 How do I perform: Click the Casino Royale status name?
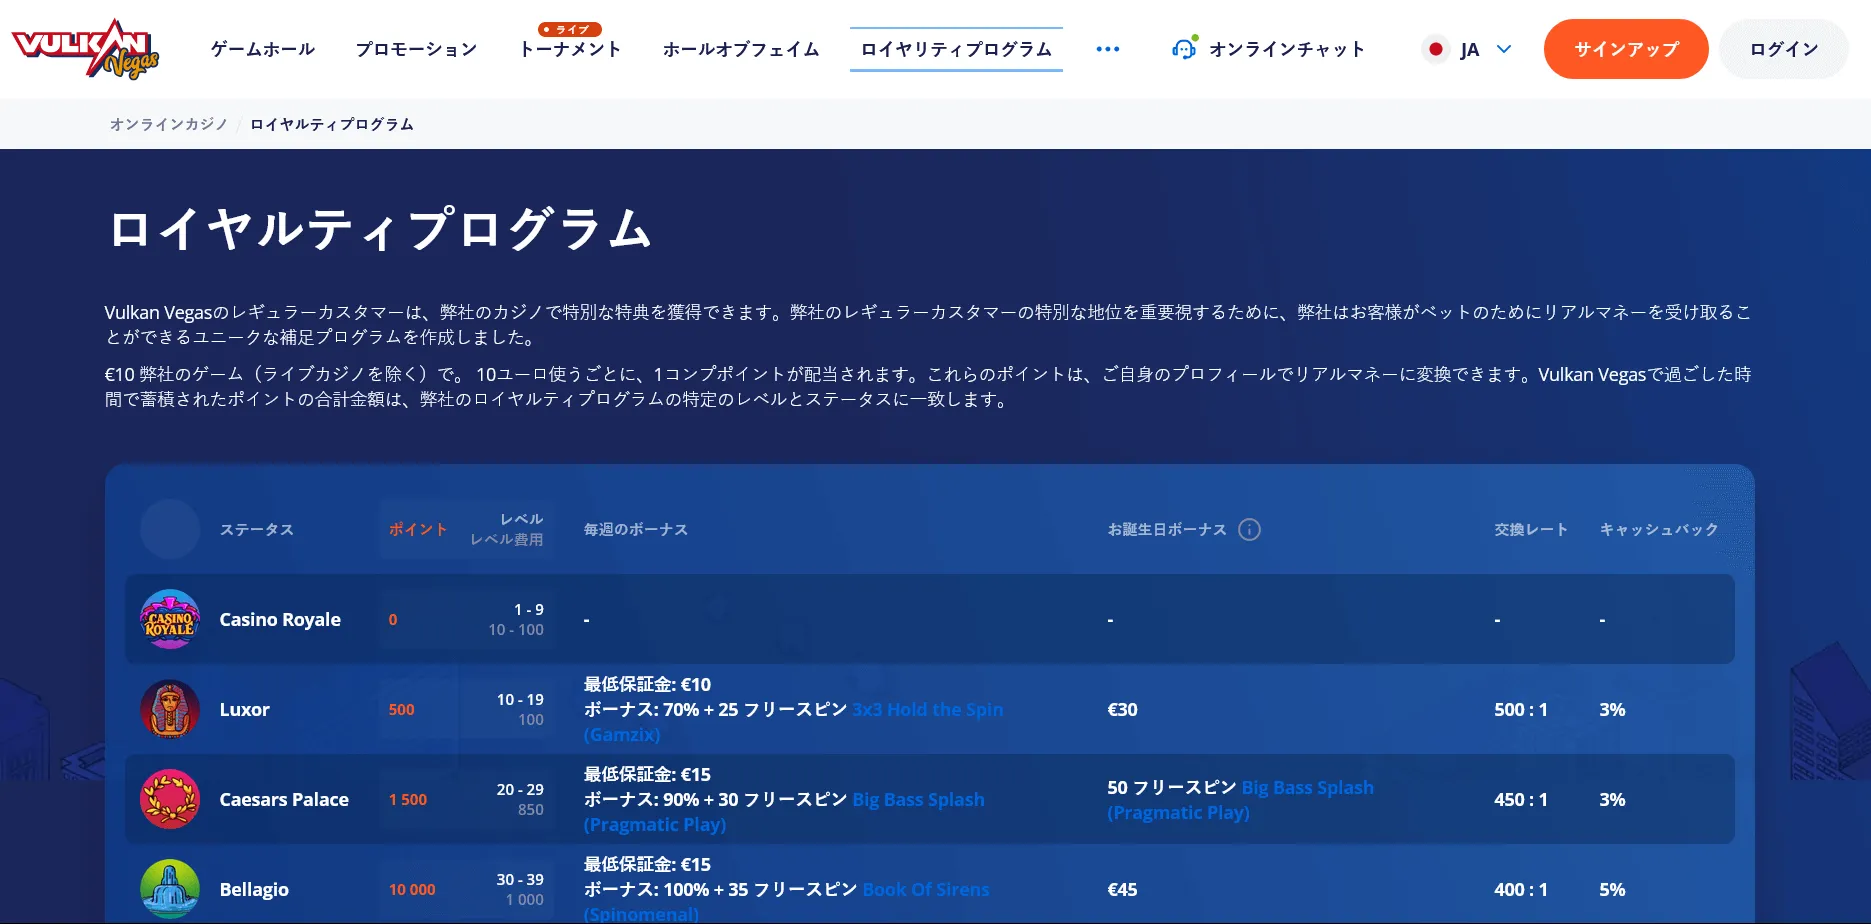(280, 619)
